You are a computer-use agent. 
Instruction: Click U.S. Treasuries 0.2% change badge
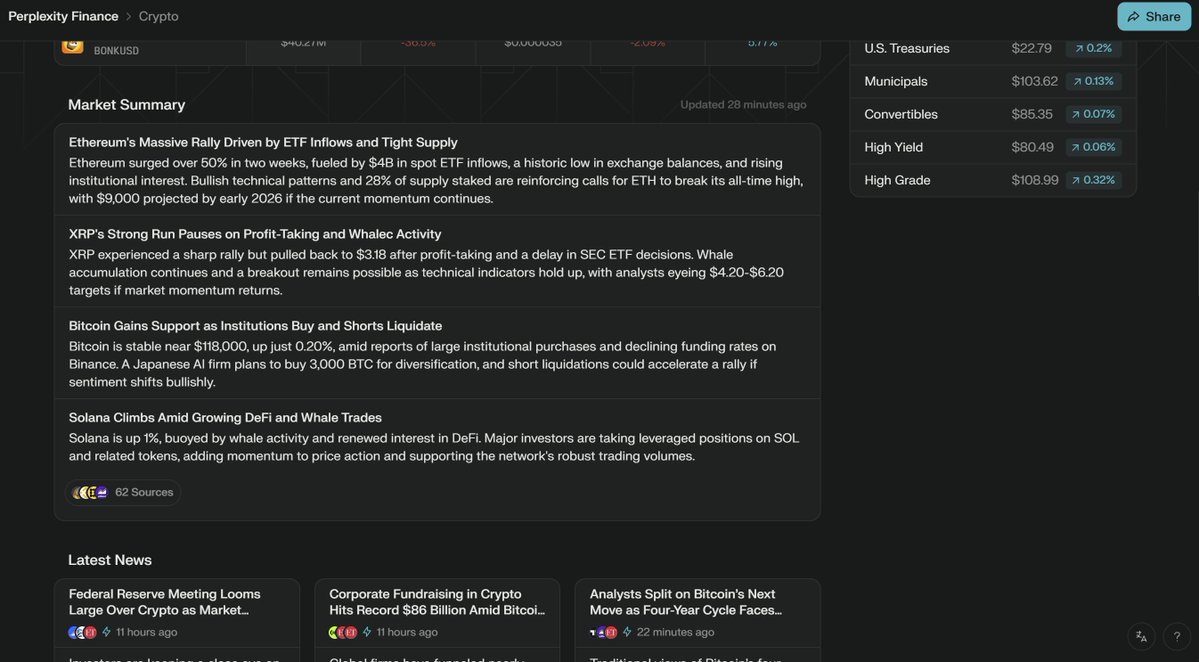click(x=1093, y=48)
